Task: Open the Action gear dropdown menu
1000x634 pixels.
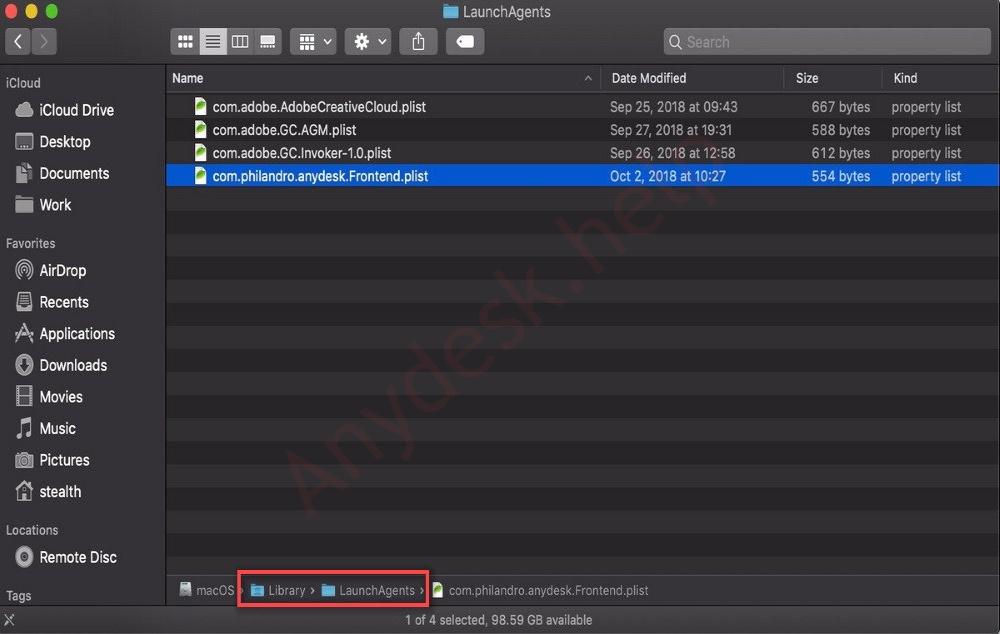Action: [367, 42]
